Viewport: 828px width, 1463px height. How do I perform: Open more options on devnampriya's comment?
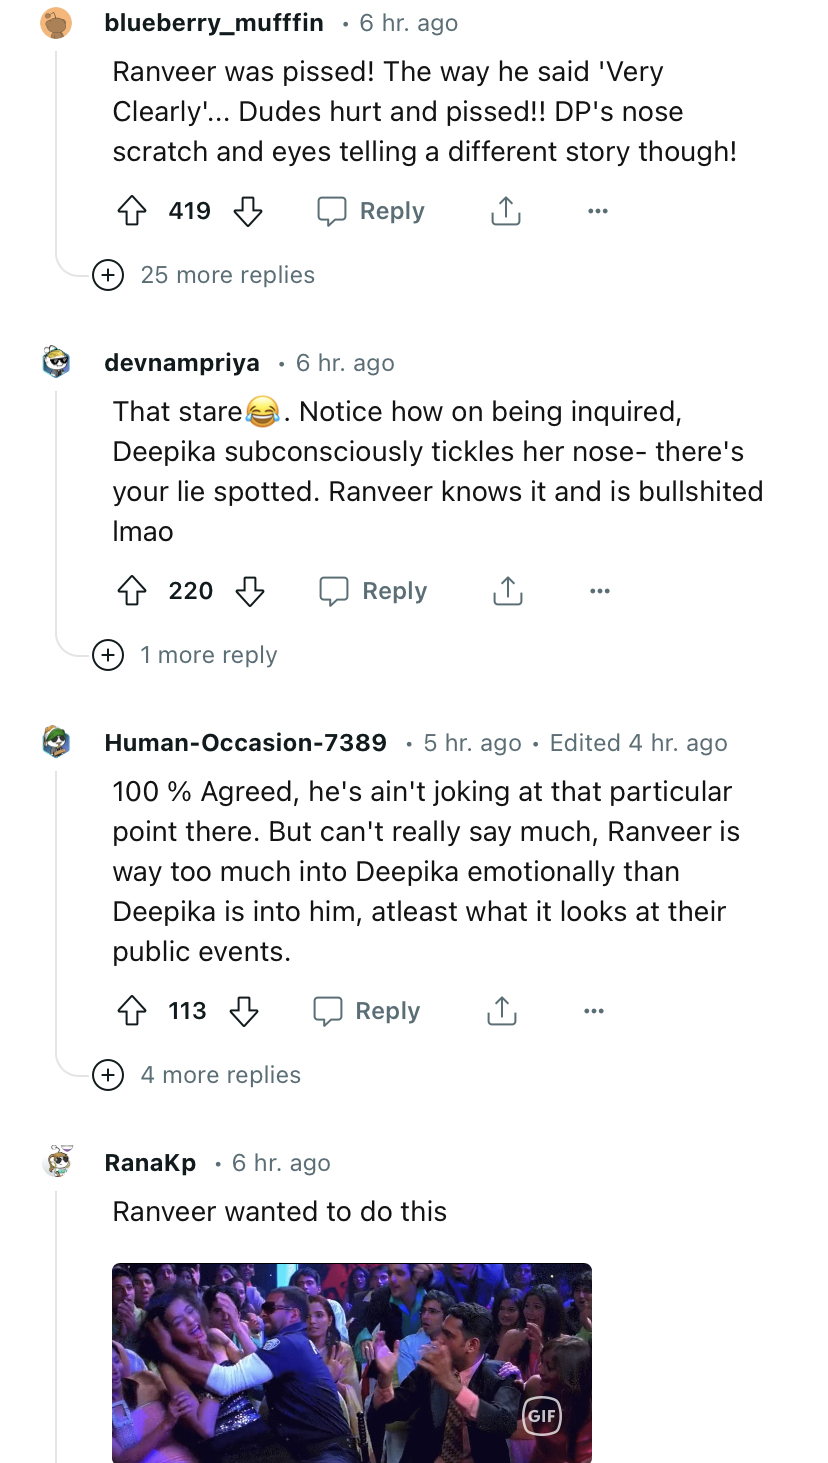point(599,591)
